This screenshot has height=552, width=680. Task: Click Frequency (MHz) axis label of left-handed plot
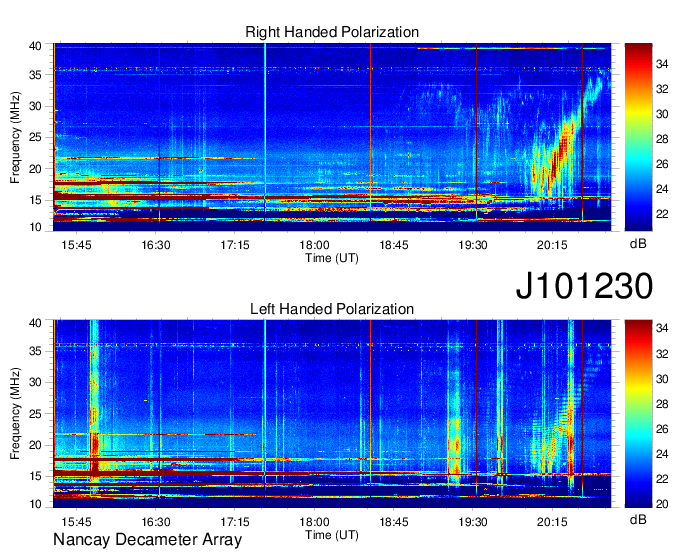click(15, 414)
